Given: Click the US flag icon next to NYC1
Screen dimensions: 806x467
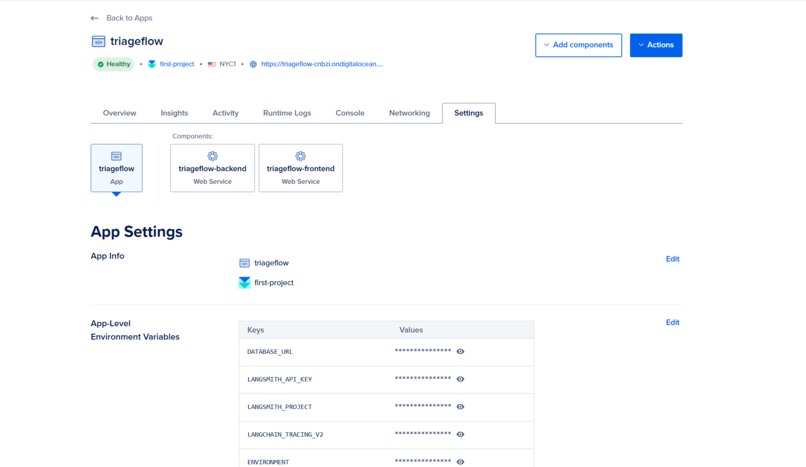Looking at the screenshot, I should (x=212, y=64).
